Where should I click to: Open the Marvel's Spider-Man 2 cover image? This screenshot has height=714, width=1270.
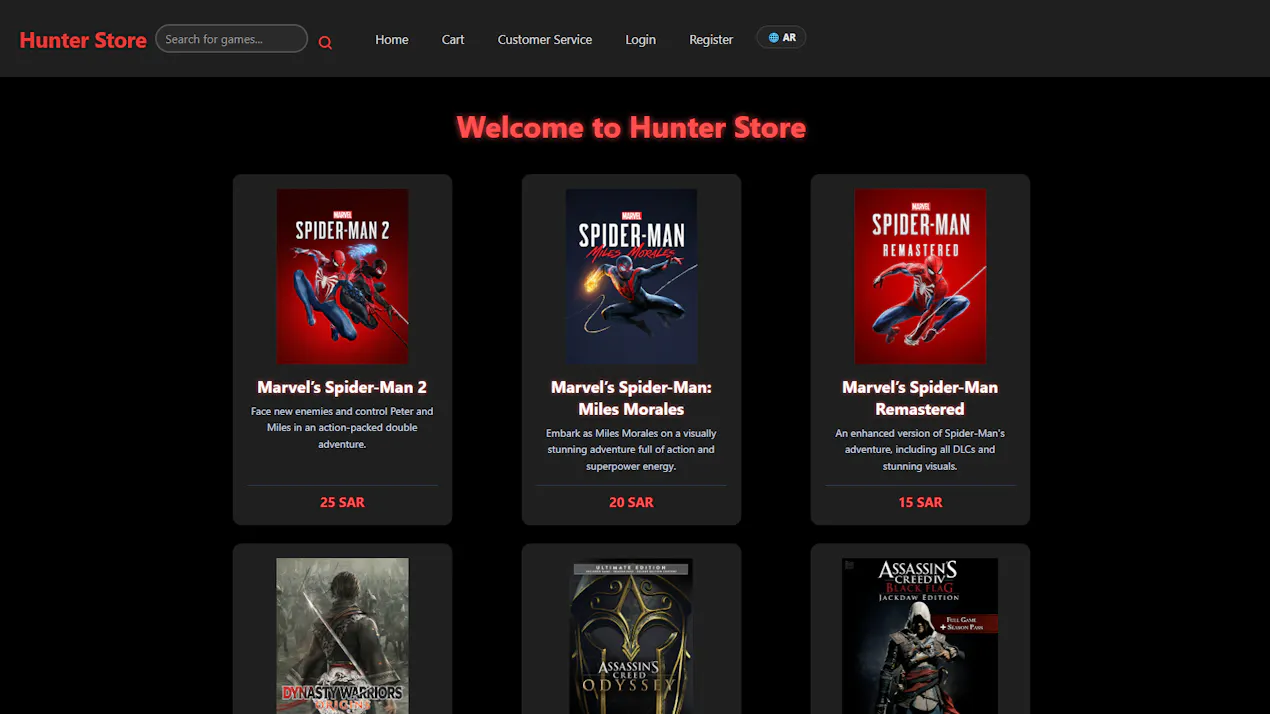pyautogui.click(x=342, y=276)
